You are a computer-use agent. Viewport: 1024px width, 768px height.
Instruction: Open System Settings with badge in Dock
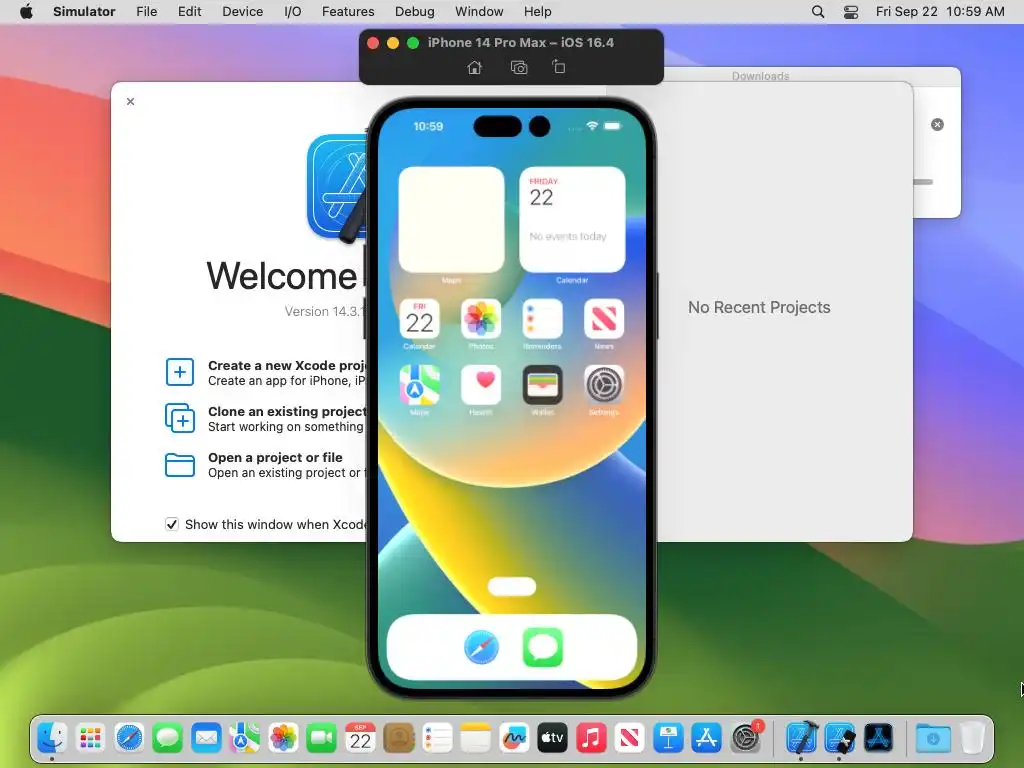tap(746, 738)
